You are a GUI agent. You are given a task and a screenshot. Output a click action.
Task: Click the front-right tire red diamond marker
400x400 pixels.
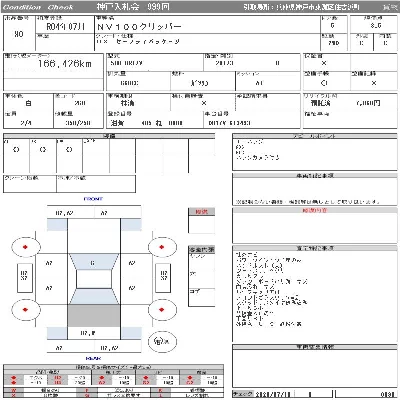click(x=162, y=247)
